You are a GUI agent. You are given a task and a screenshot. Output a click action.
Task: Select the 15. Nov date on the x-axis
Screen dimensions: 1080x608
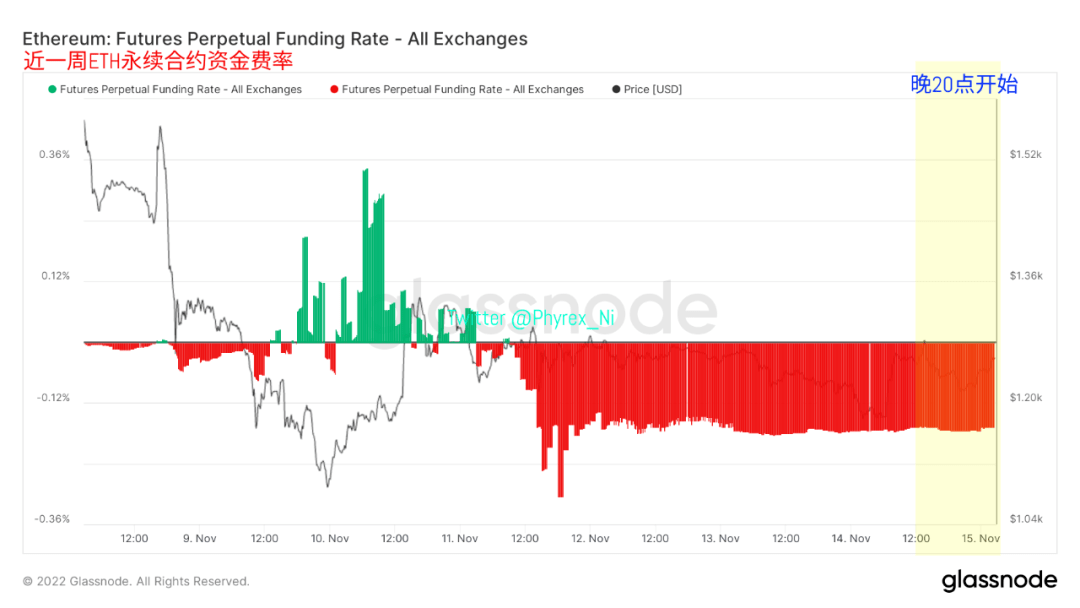982,538
